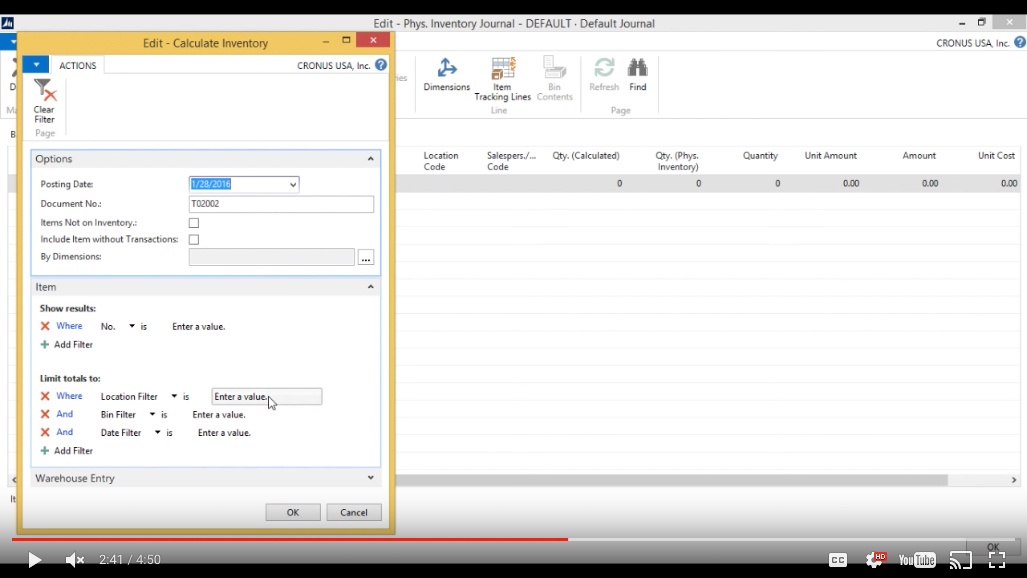Click the Dynamics NAV app icon in title bar

tap(8, 23)
